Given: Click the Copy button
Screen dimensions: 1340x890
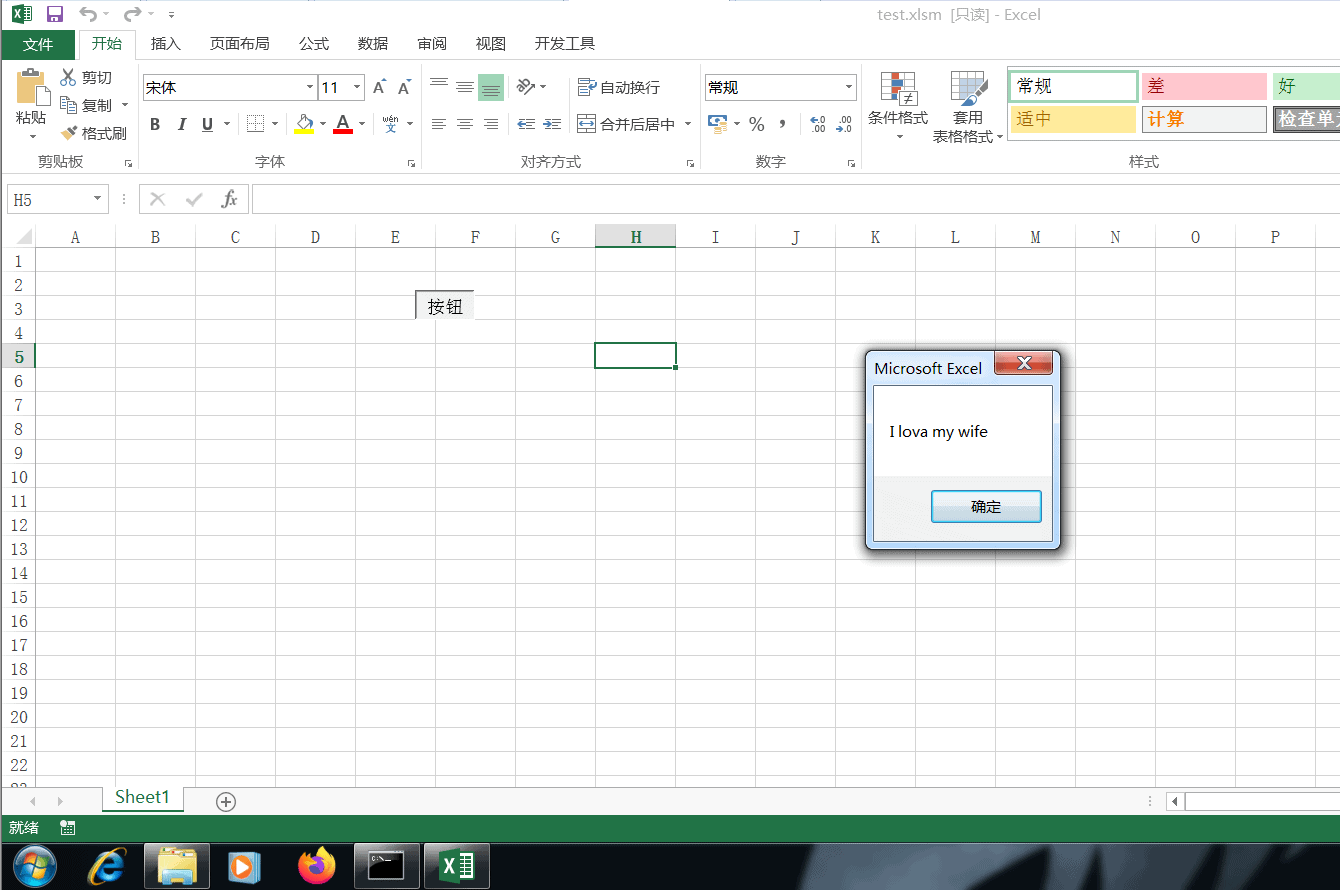Looking at the screenshot, I should [x=87, y=105].
